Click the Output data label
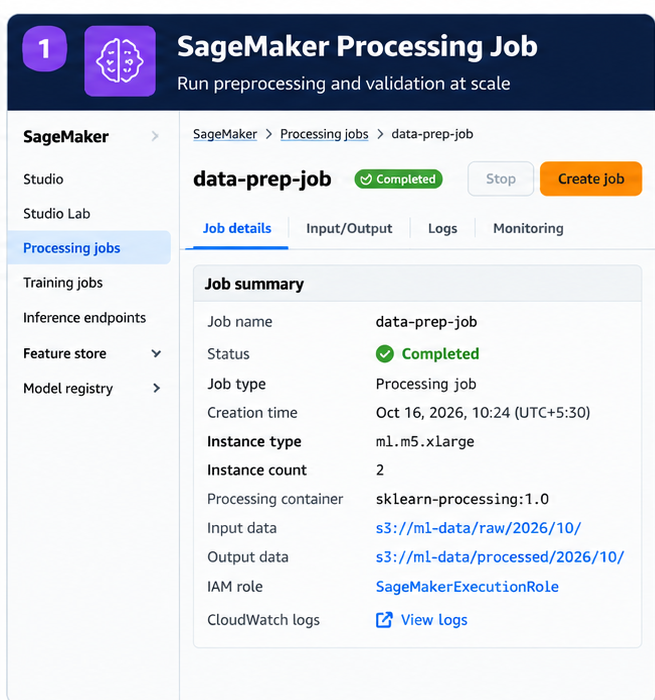655x700 pixels. point(248,557)
